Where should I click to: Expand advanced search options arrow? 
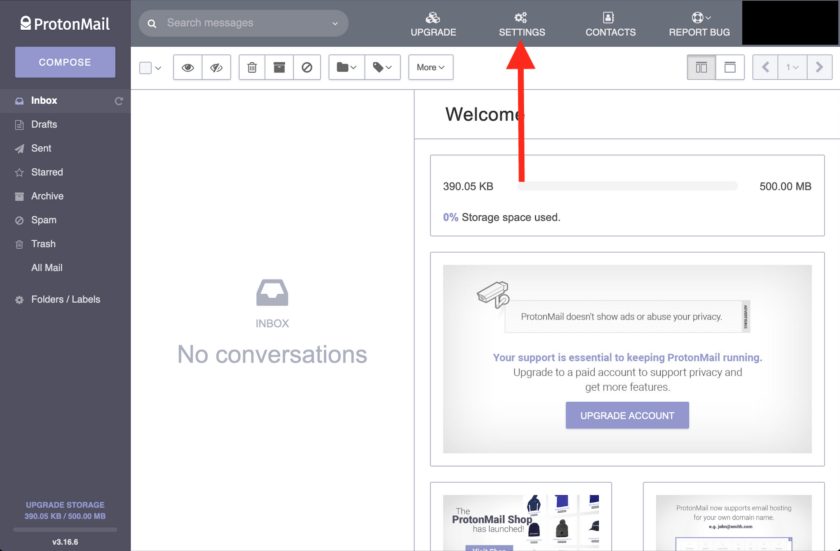pyautogui.click(x=335, y=24)
